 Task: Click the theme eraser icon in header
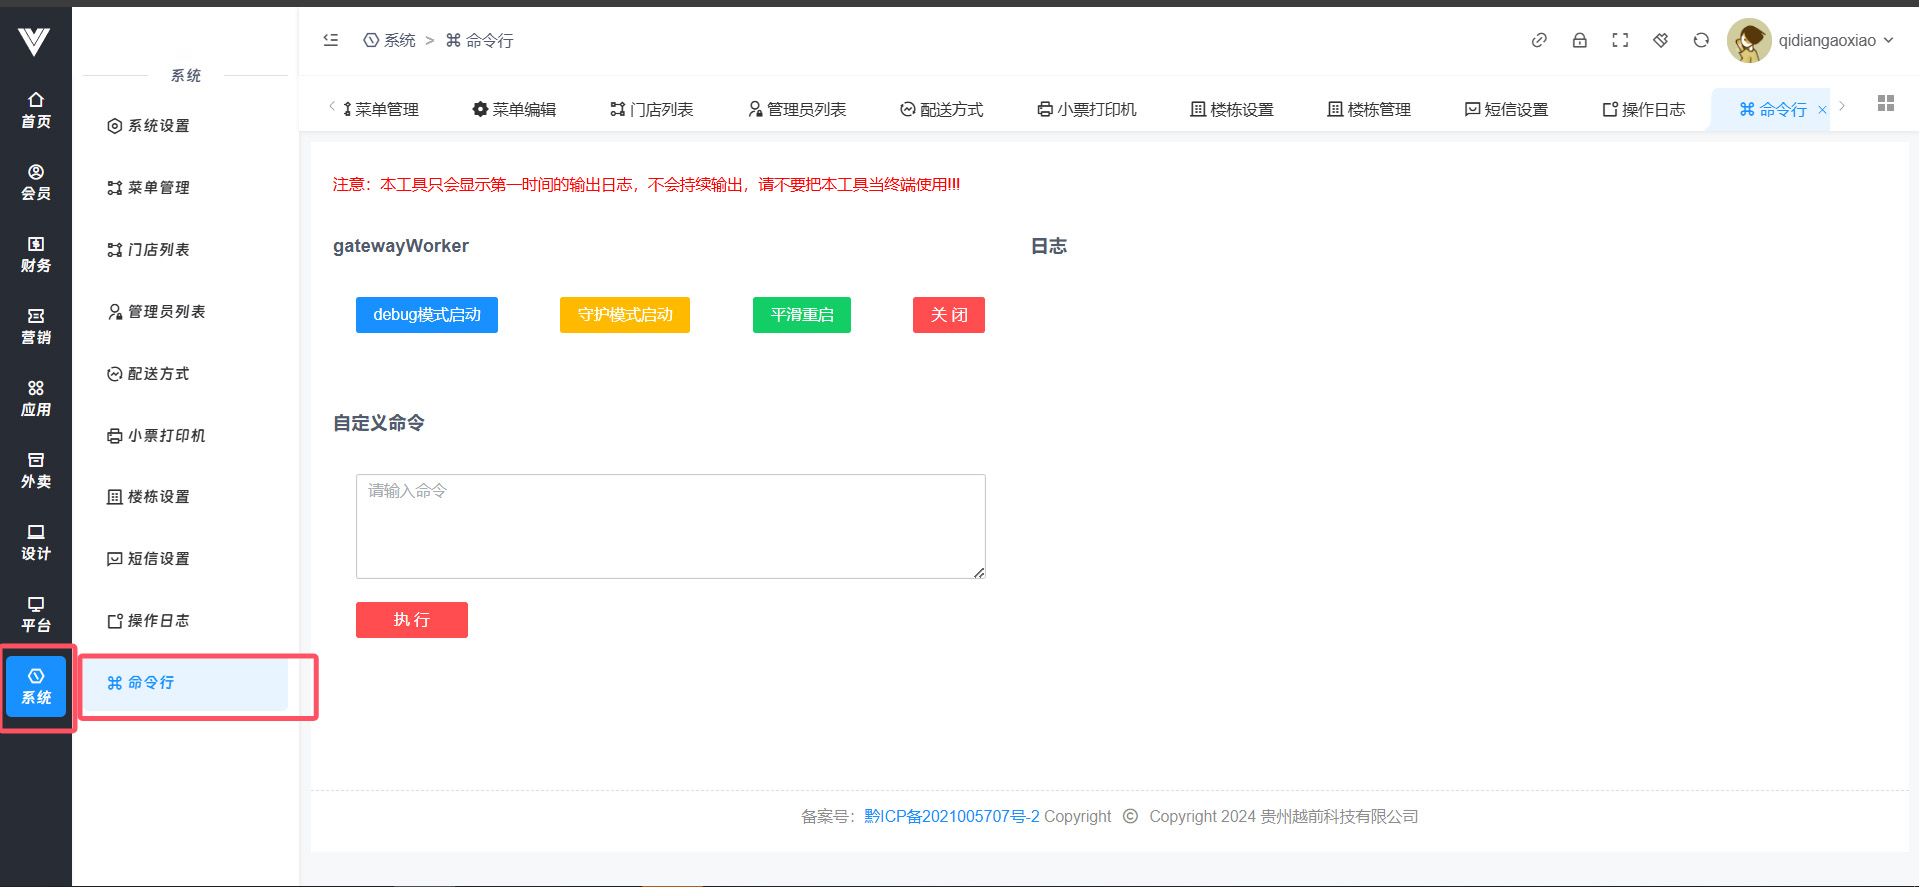tap(1660, 40)
